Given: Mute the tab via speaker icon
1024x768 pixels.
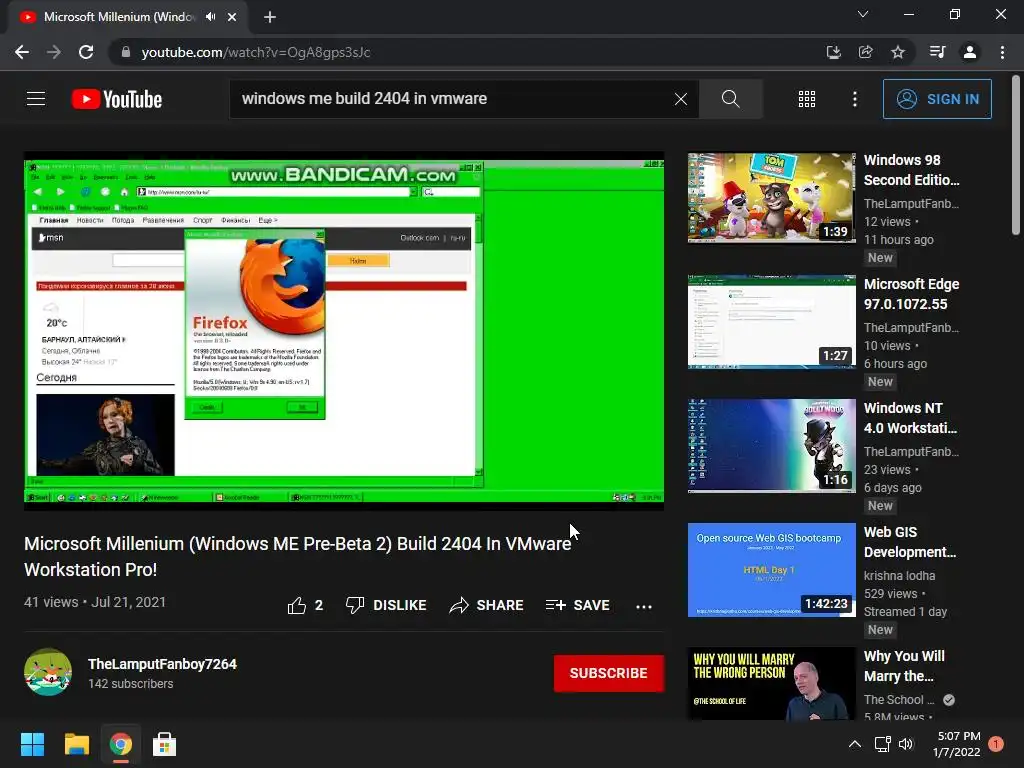Looking at the screenshot, I should [x=210, y=17].
